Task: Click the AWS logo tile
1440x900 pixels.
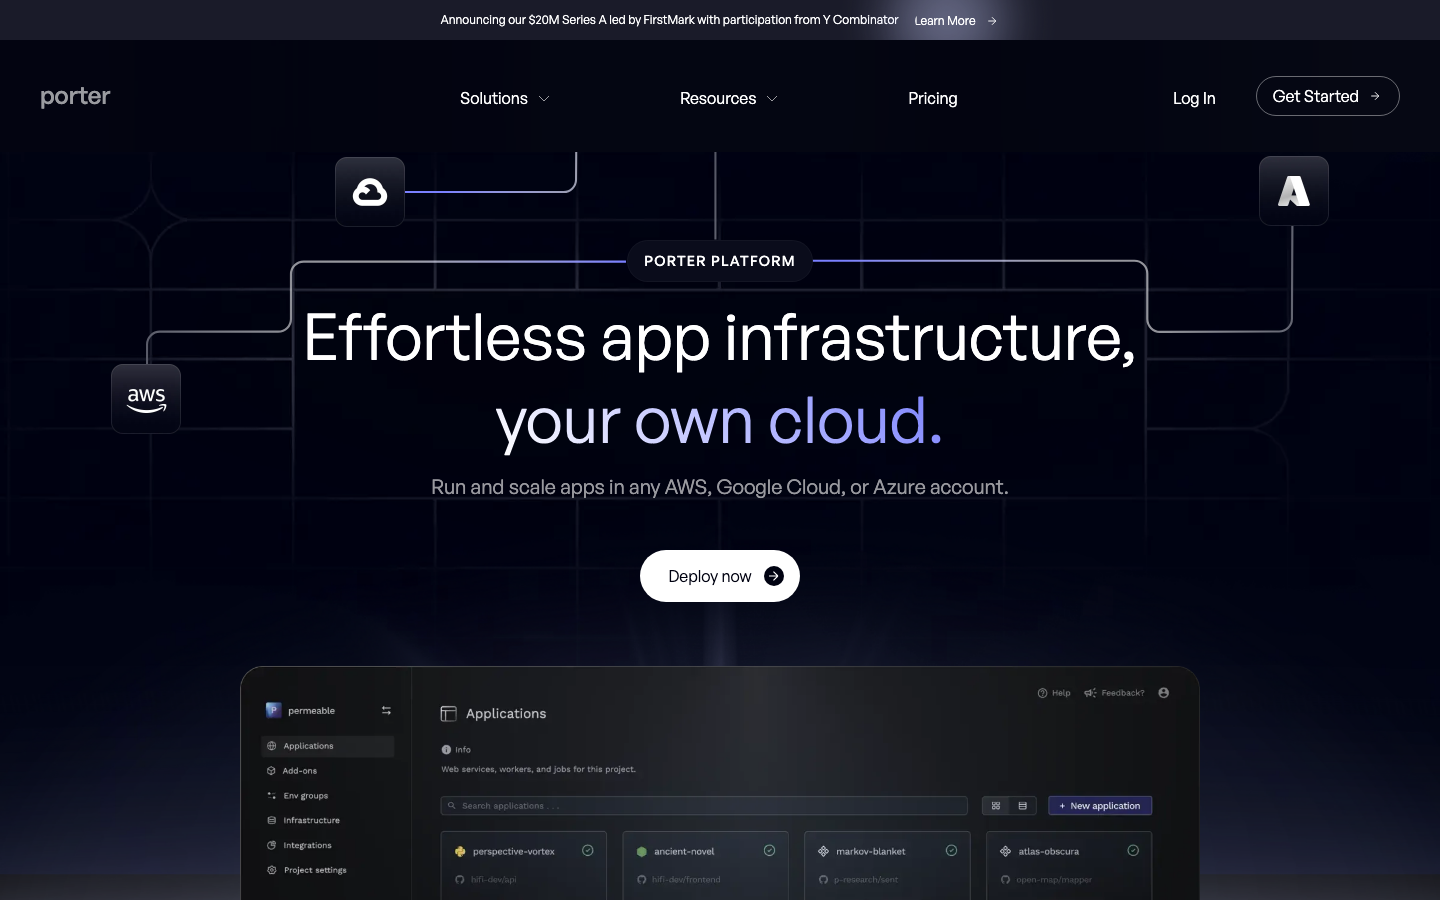Action: (146, 399)
